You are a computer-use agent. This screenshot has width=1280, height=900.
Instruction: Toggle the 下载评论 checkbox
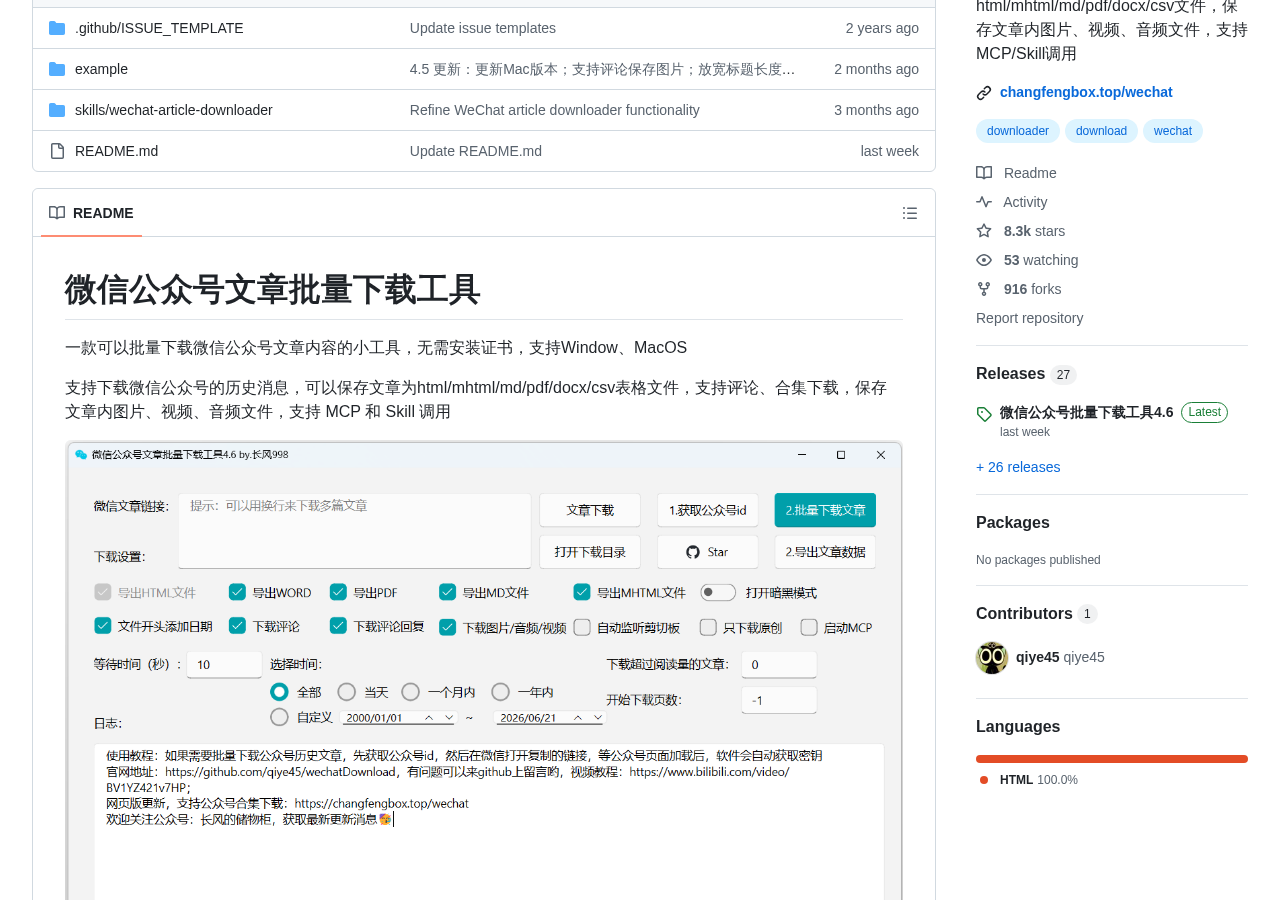(x=237, y=626)
